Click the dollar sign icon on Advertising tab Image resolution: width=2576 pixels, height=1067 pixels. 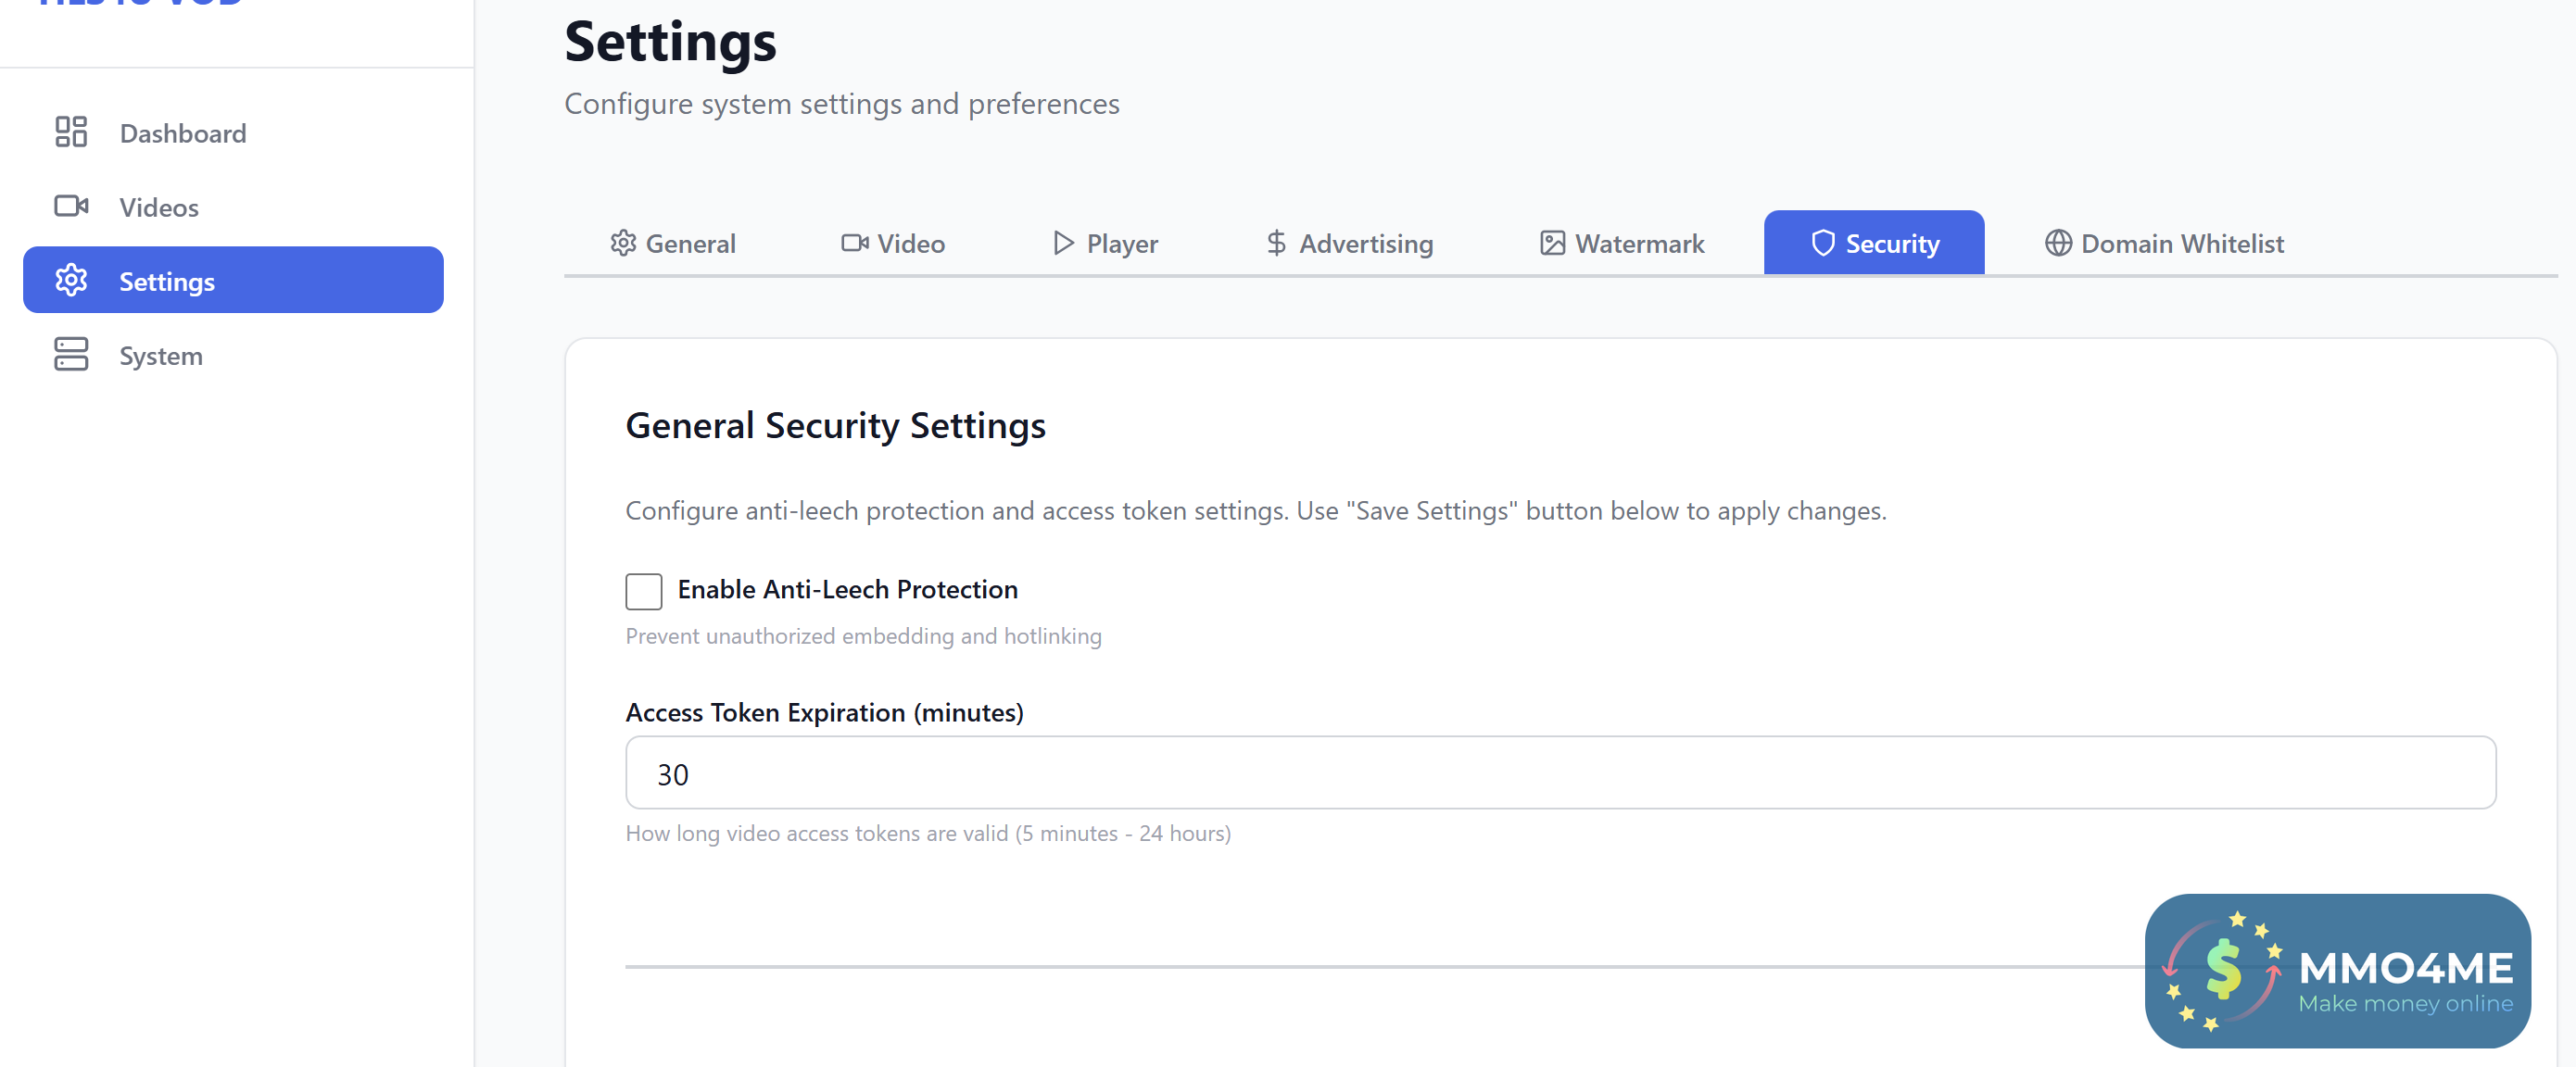click(x=1276, y=243)
